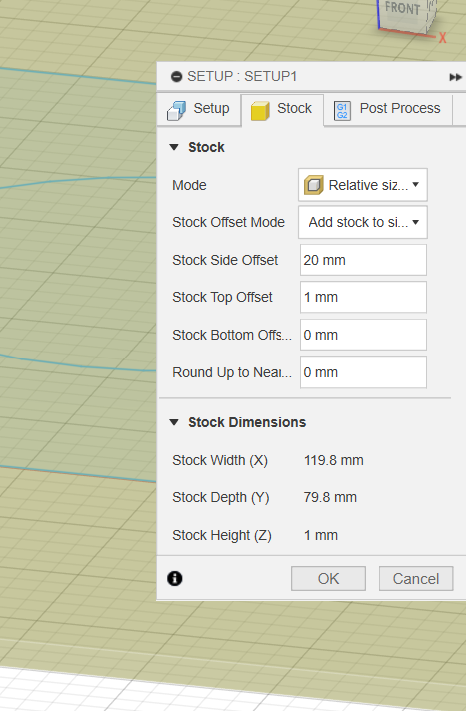
Task: Click the Stock Side Offset label
Action: pos(225,260)
